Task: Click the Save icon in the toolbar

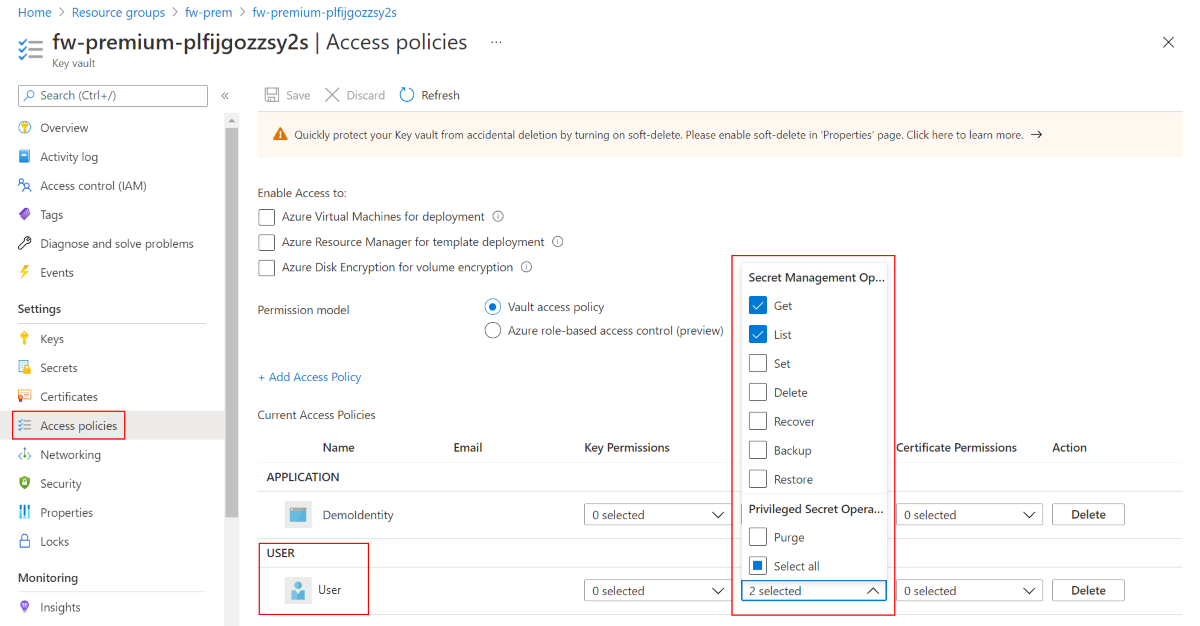Action: point(271,94)
